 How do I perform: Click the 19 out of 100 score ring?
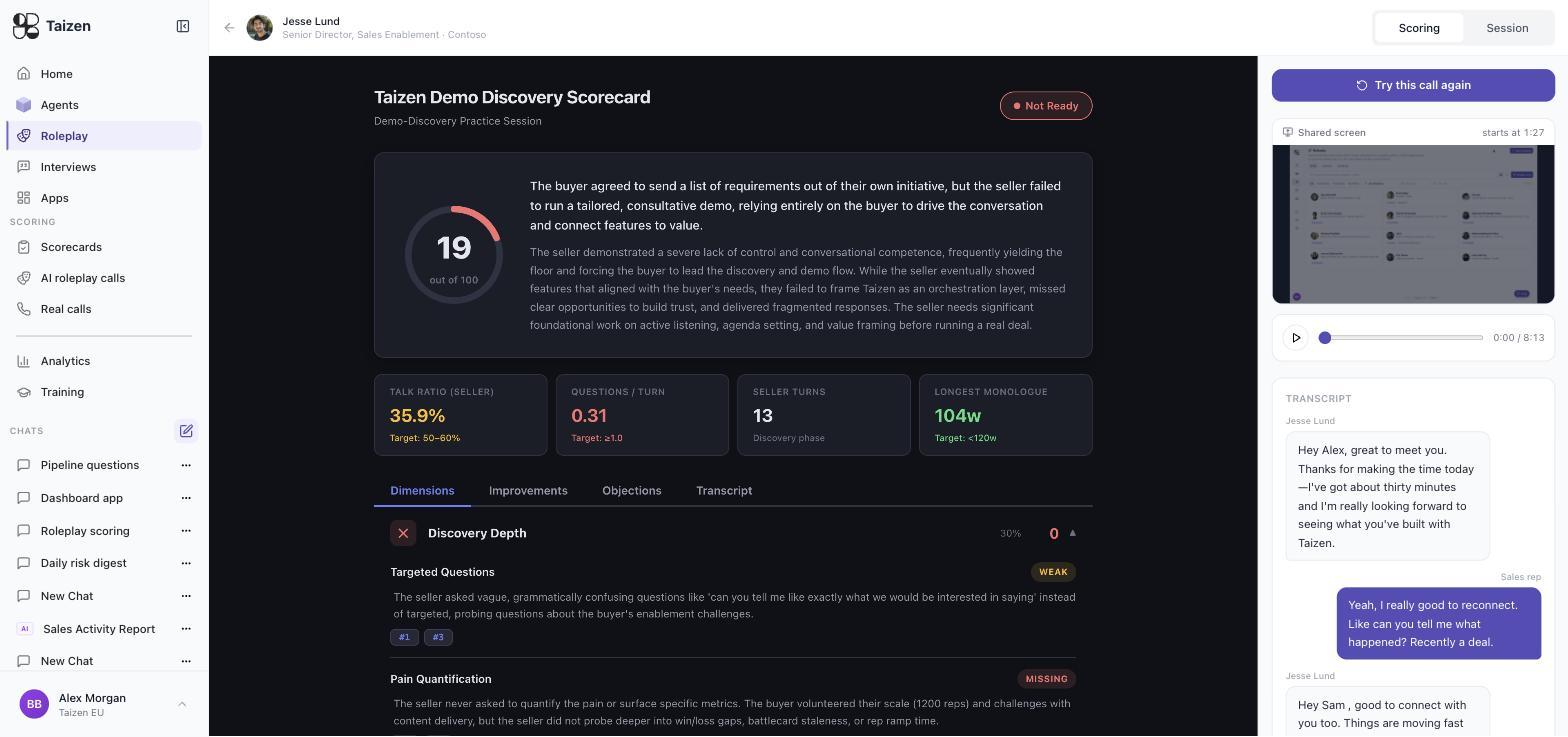coord(453,255)
